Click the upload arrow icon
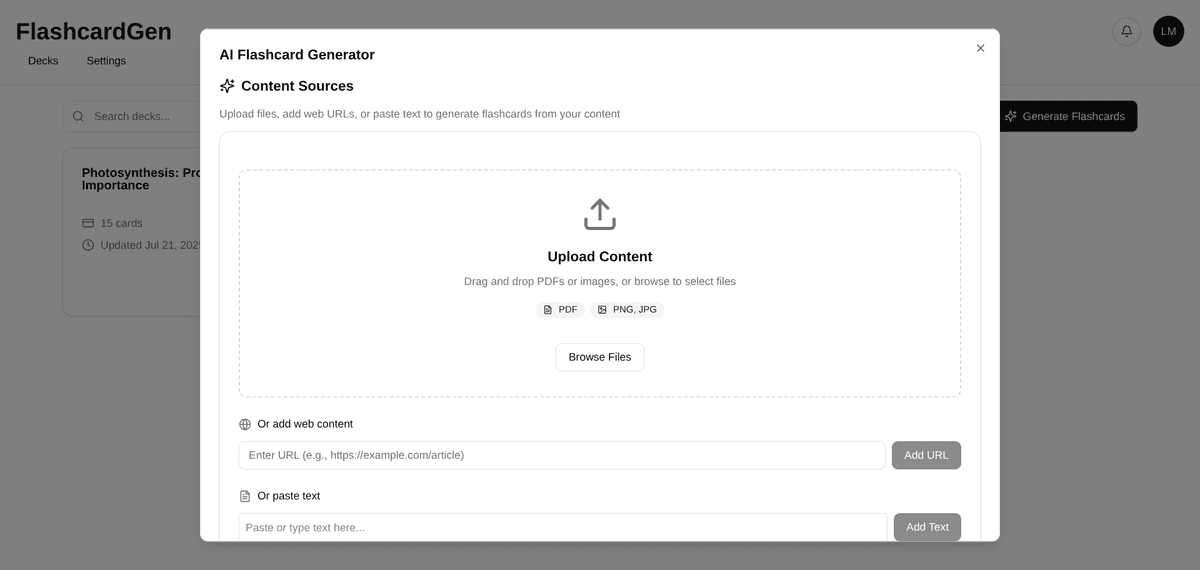1200x570 pixels. [599, 214]
